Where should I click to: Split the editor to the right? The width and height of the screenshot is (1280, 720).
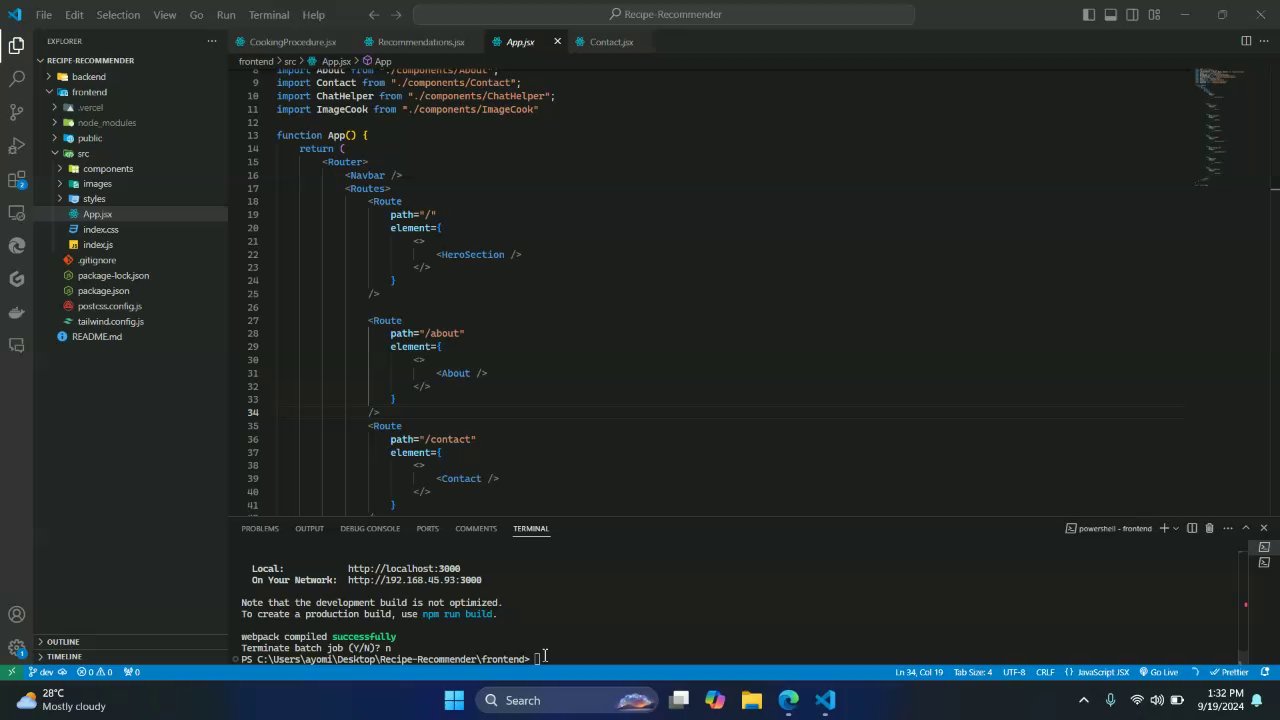tap(1246, 41)
